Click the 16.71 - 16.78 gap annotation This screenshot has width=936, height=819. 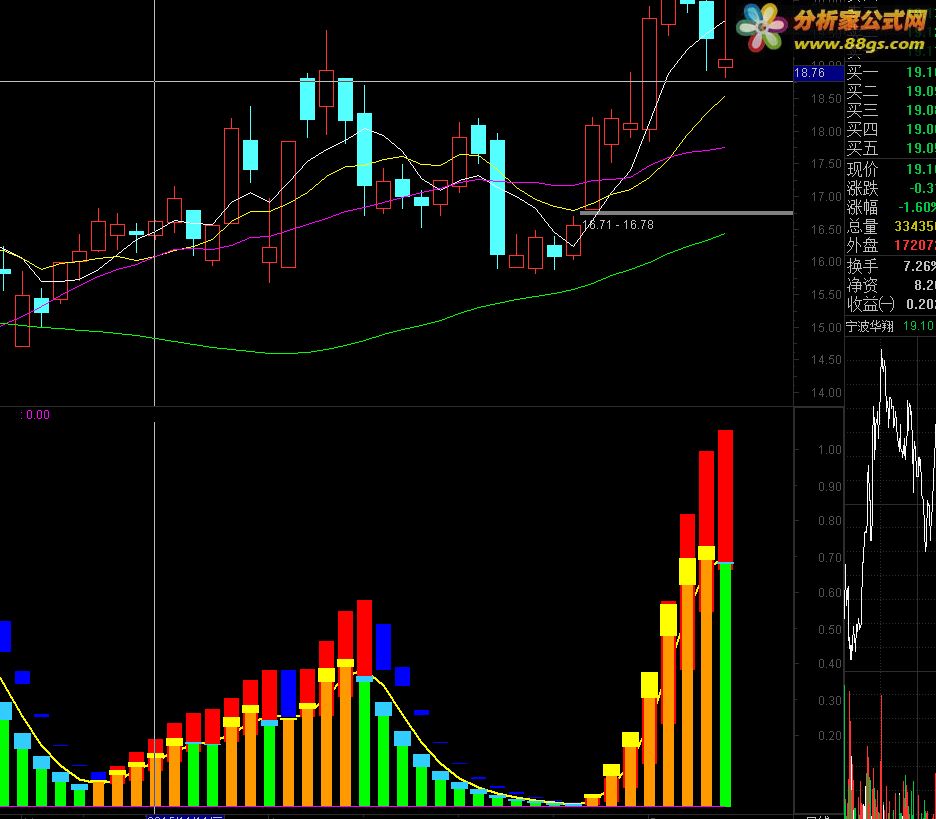pyautogui.click(x=618, y=225)
